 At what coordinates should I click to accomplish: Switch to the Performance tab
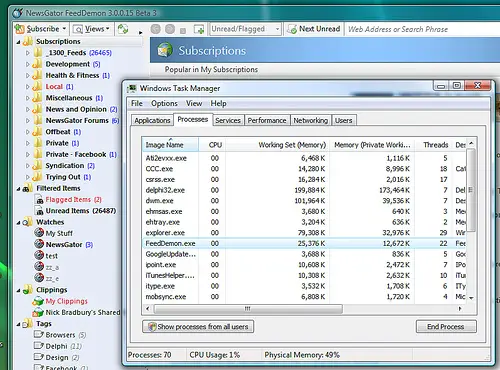point(267,120)
